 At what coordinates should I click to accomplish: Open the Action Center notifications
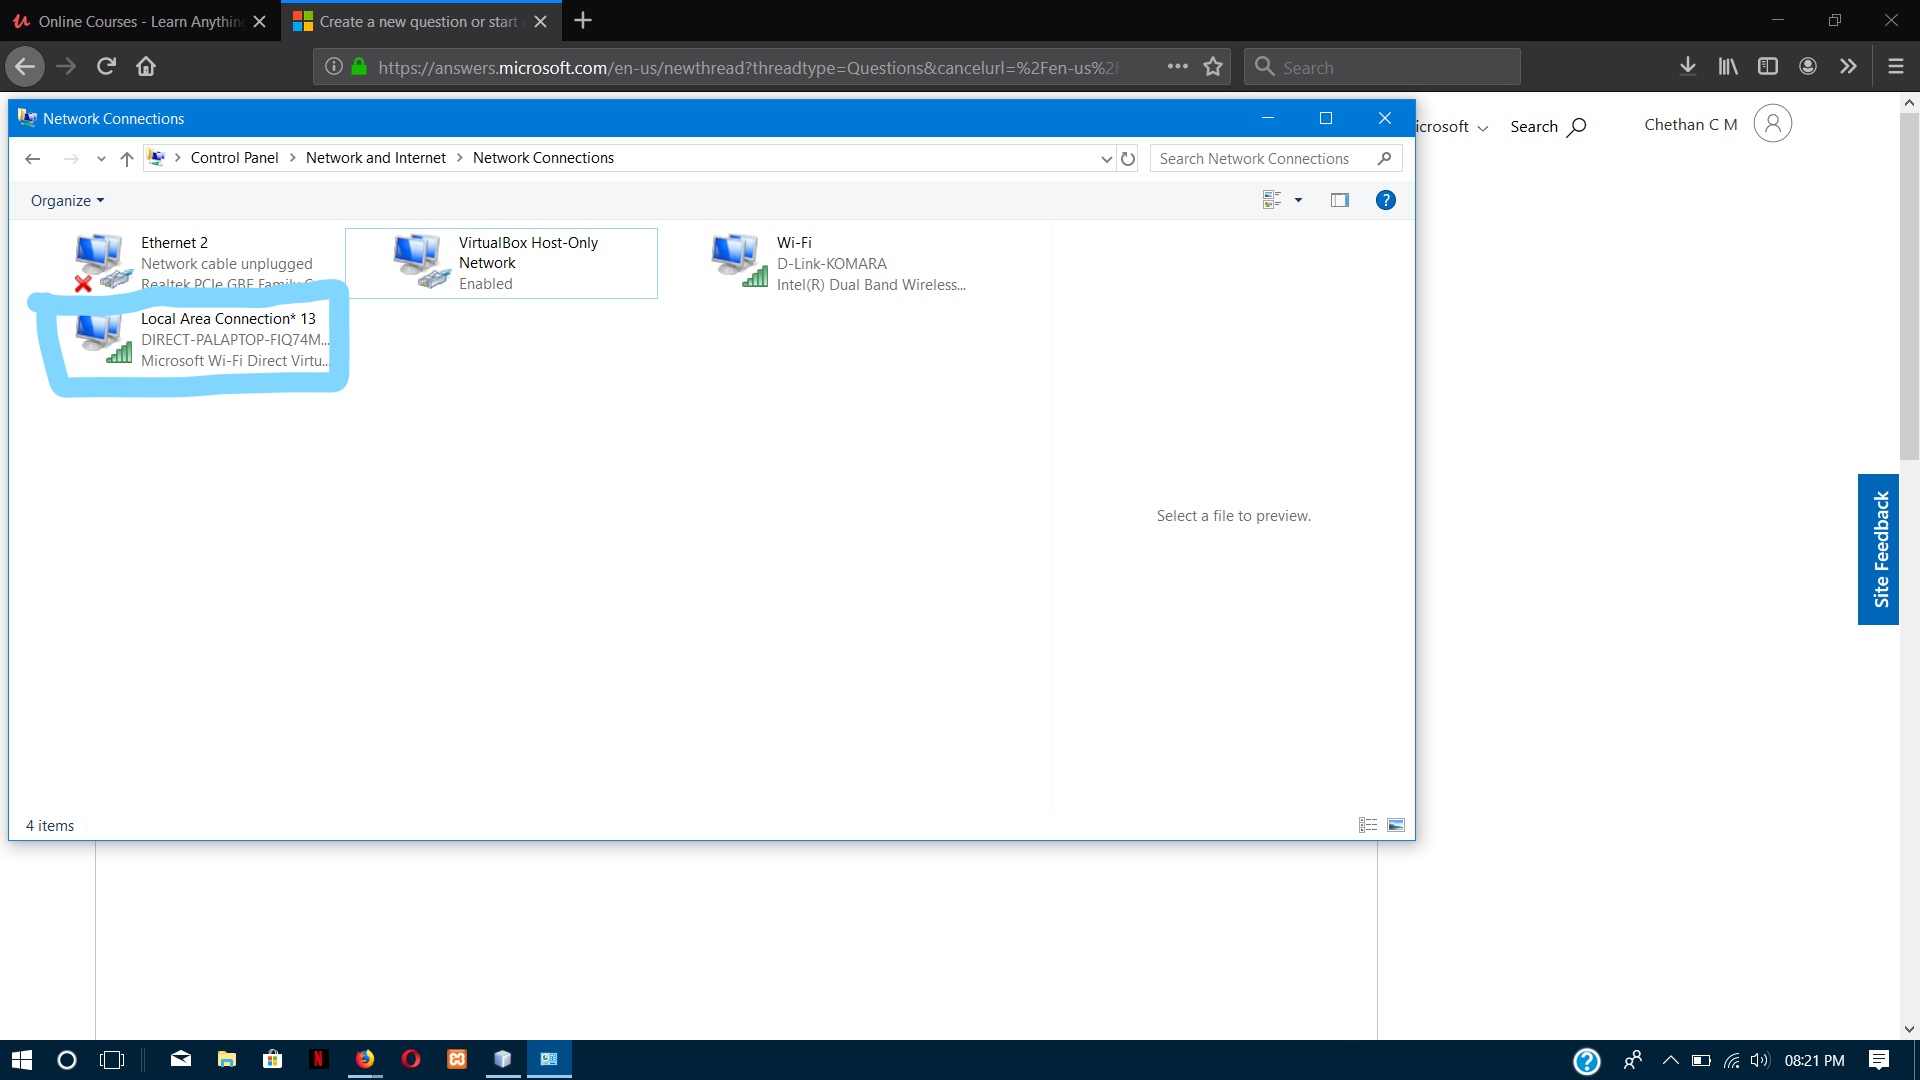point(1879,1060)
